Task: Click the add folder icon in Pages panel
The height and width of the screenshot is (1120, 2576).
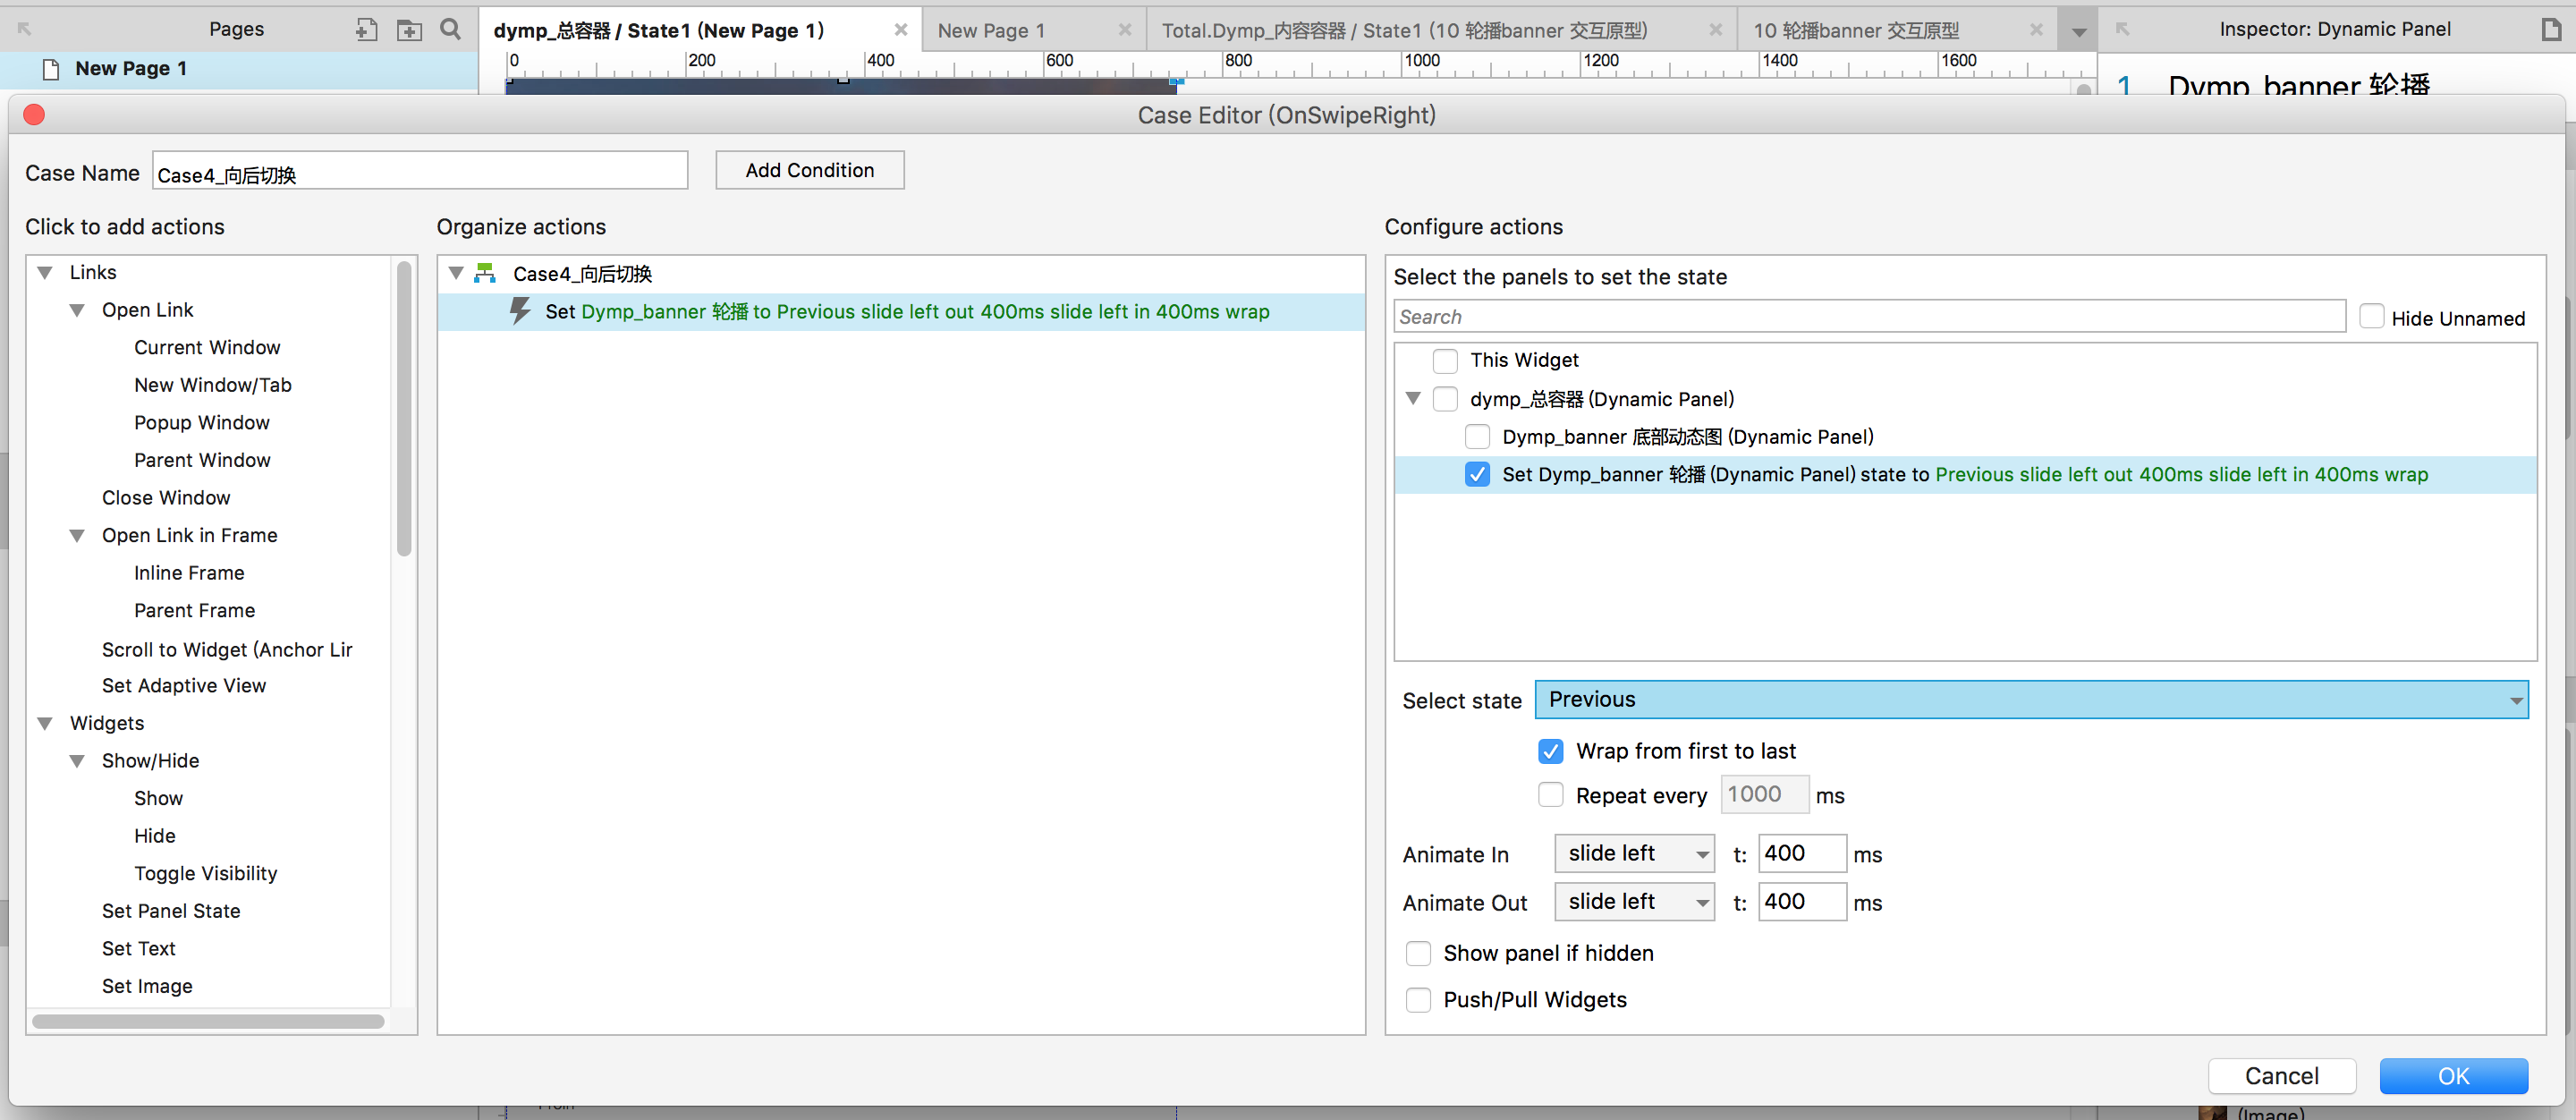Action: tap(409, 30)
